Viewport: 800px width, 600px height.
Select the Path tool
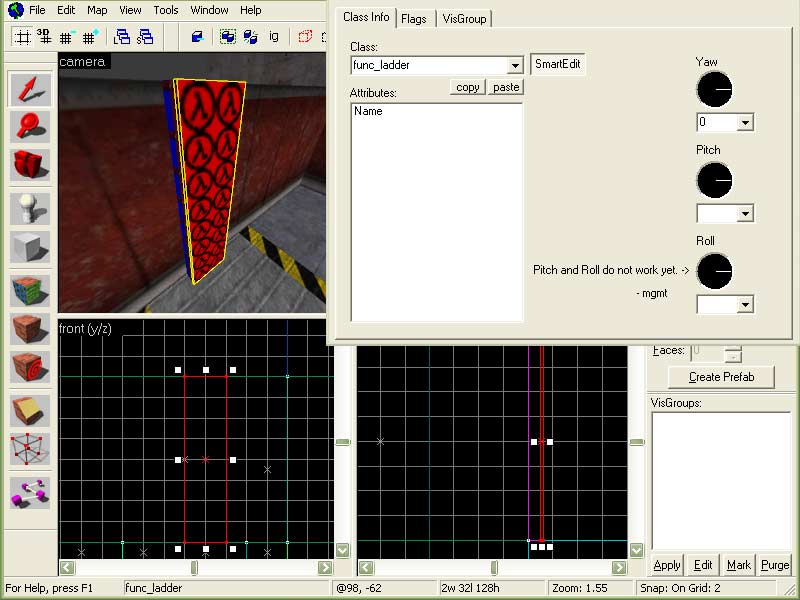tap(30, 493)
